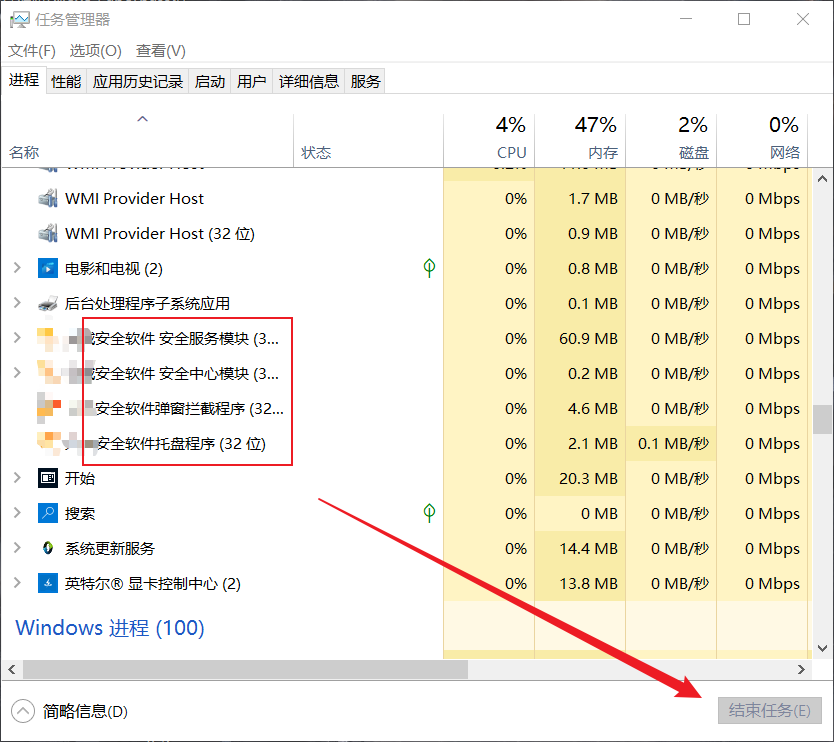Click the Search (搜索) magnifier icon
834x742 pixels.
48,513
